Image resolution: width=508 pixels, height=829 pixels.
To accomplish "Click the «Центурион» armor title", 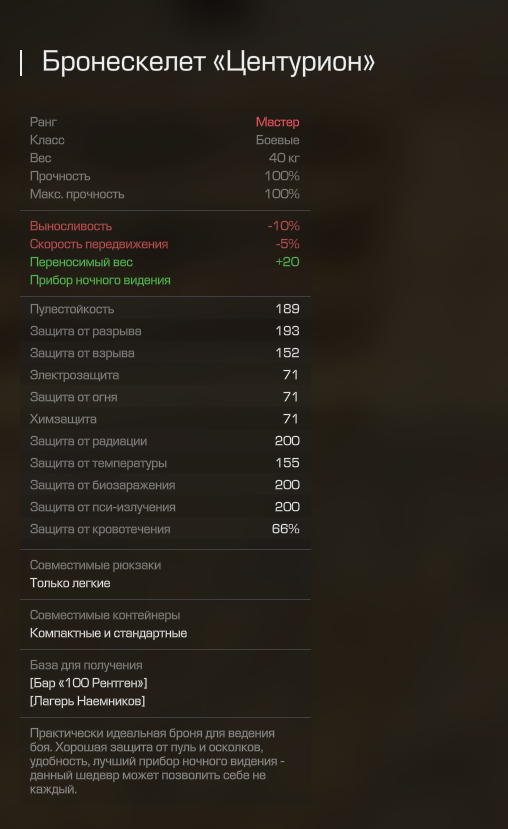I will pos(208,62).
